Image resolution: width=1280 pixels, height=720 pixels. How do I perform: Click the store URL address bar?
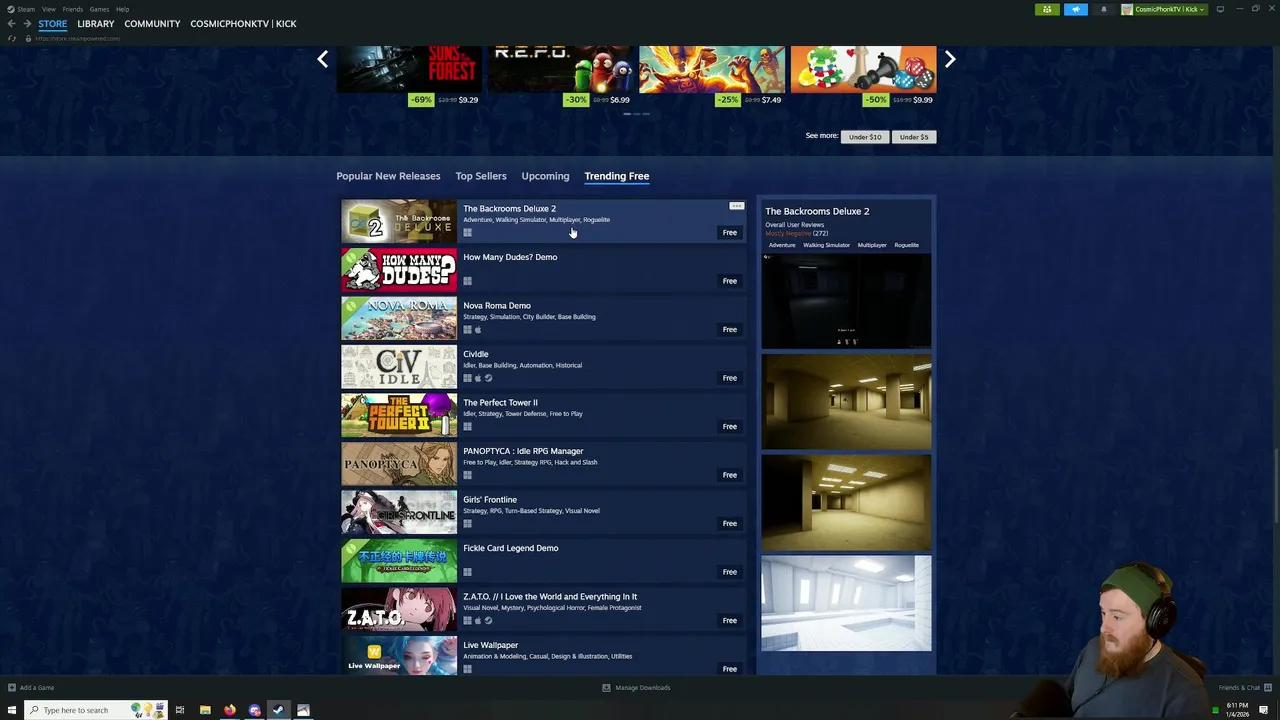[77, 38]
